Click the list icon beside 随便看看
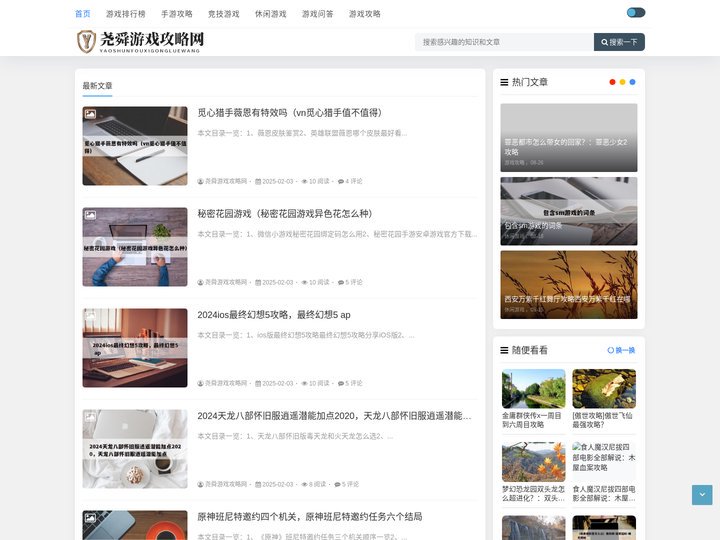 (504, 350)
